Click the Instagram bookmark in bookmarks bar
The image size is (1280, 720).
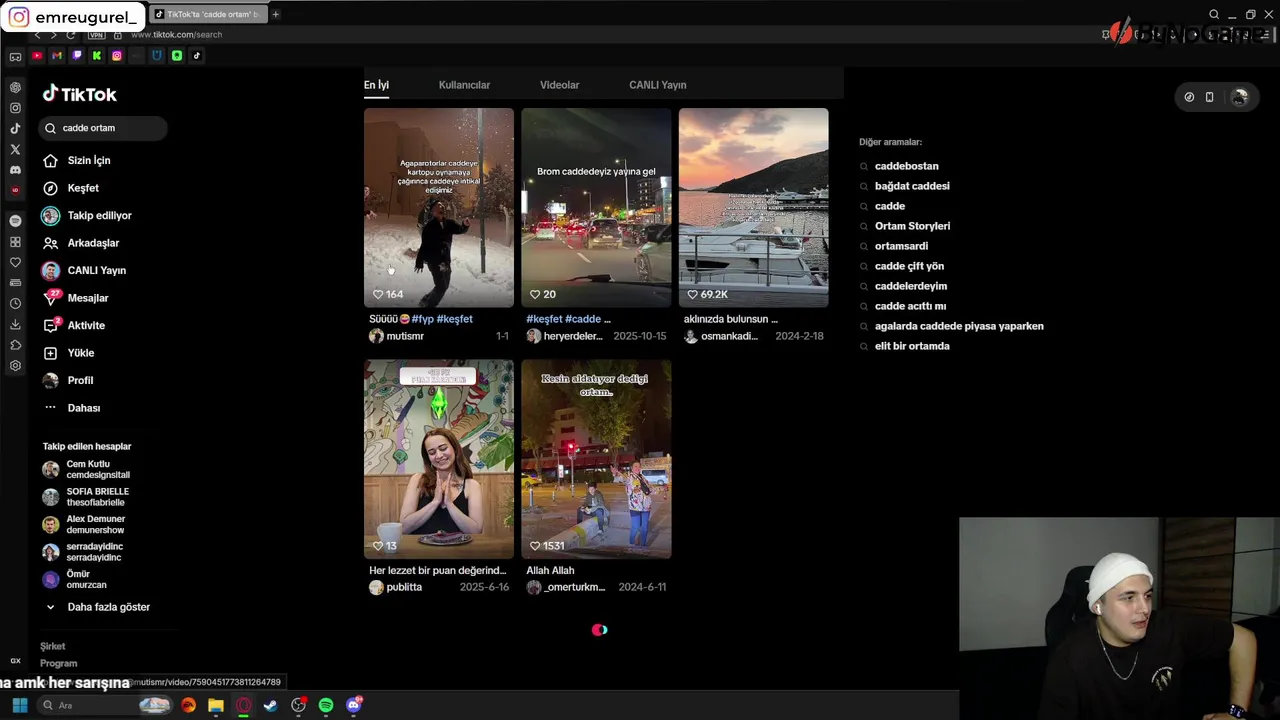(x=117, y=56)
